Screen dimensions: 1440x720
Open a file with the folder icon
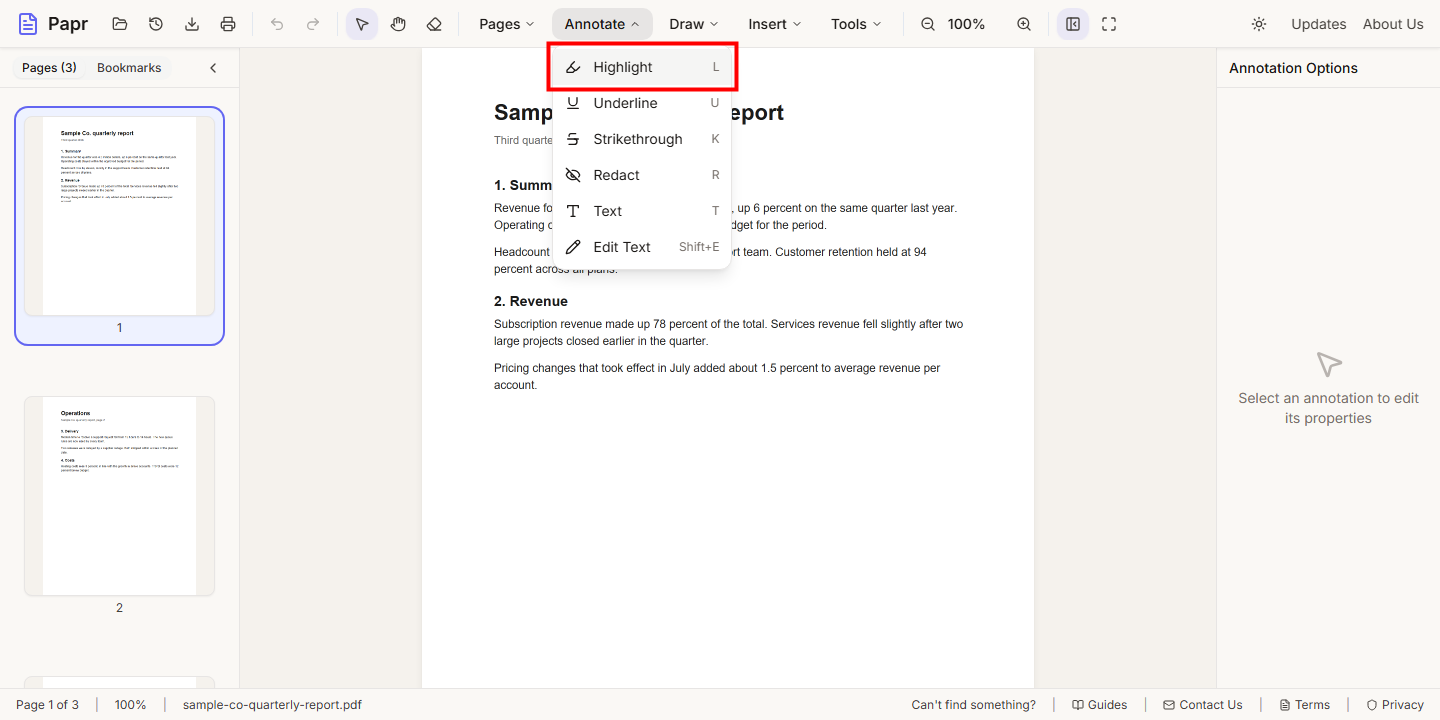(x=120, y=24)
